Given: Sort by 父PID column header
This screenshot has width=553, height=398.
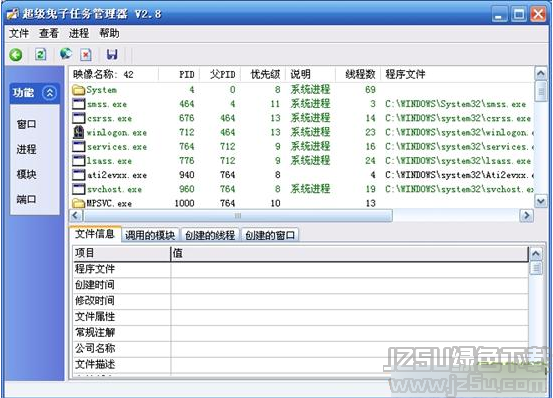Looking at the screenshot, I should click(220, 74).
